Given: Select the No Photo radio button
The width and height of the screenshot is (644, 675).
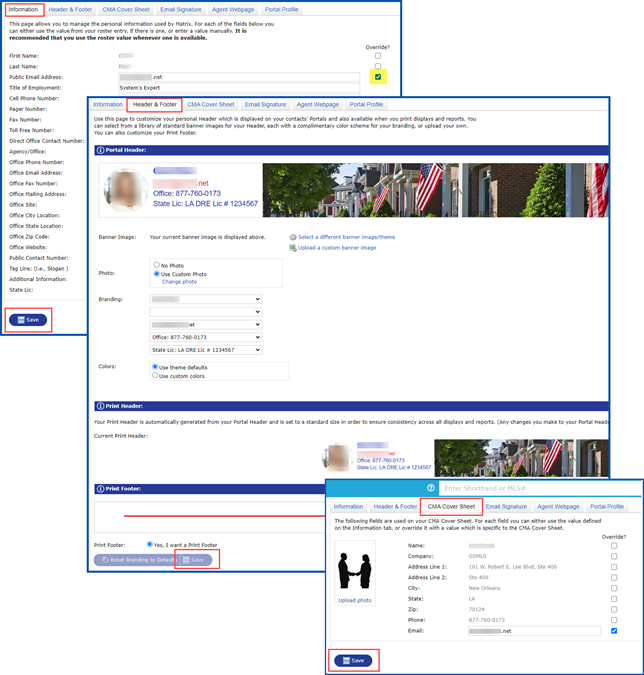Looking at the screenshot, I should tap(157, 265).
